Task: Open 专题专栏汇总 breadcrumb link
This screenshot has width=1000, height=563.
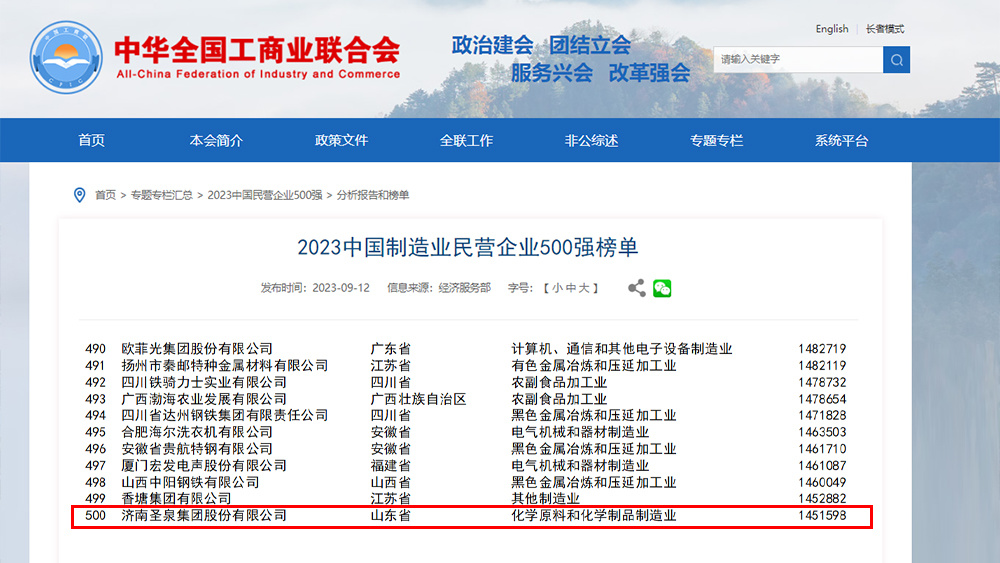Action: click(161, 195)
